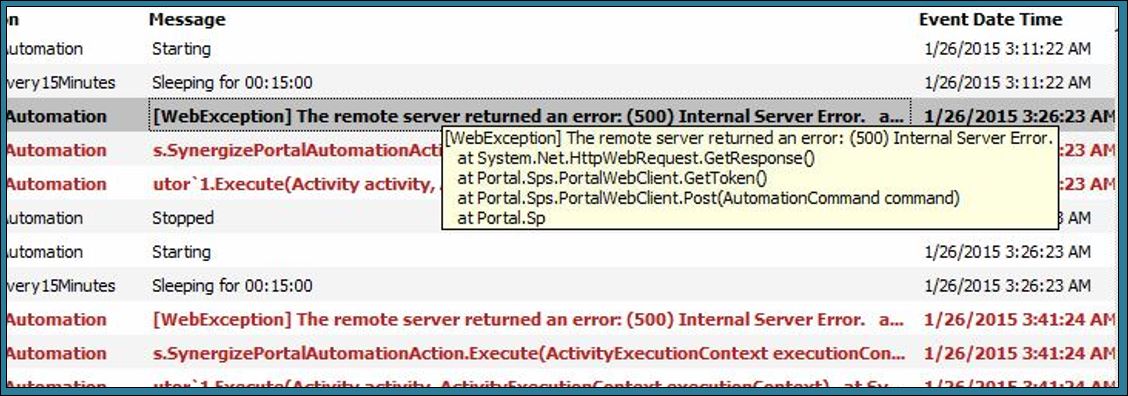Click the yellow WebException stack trace tooltip
The height and width of the screenshot is (396, 1128).
[750, 178]
